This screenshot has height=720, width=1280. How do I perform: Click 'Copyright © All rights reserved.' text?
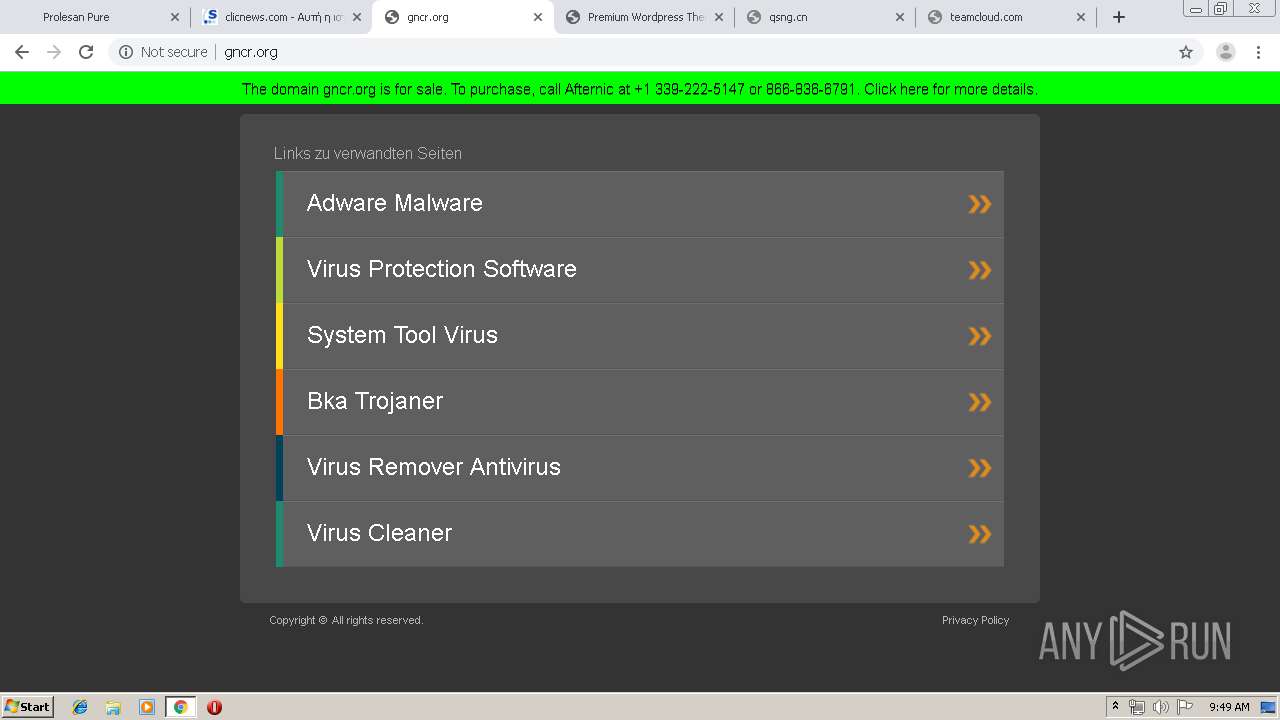click(x=346, y=620)
